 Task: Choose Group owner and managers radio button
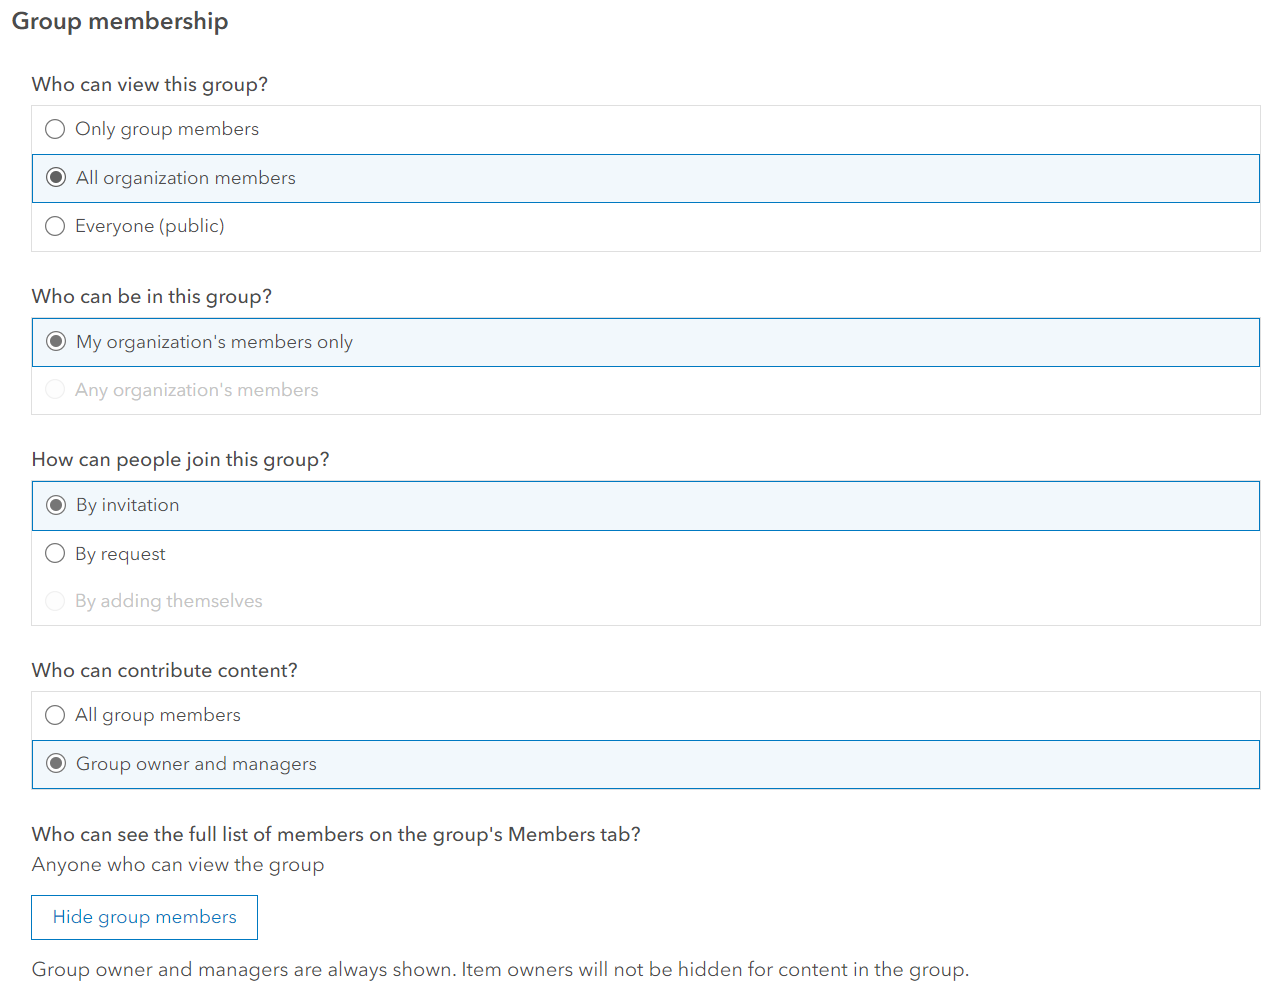(56, 764)
